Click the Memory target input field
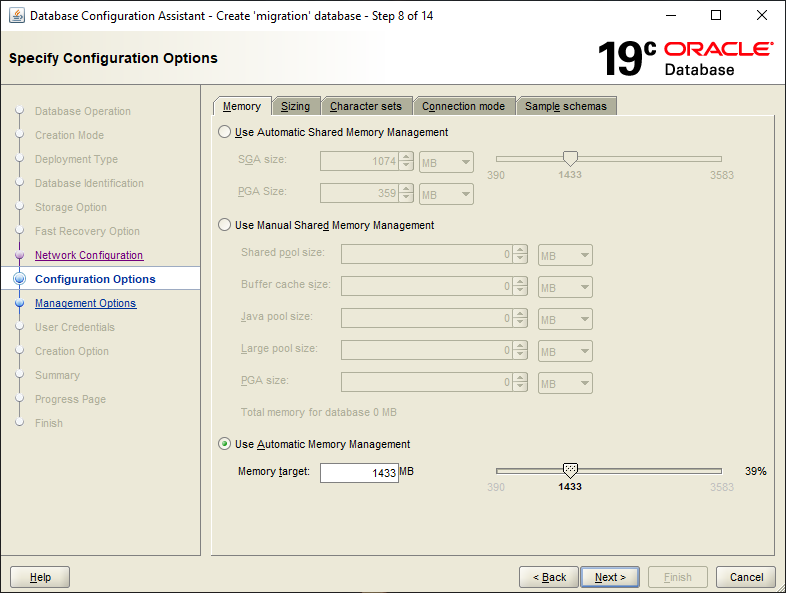 (x=359, y=473)
